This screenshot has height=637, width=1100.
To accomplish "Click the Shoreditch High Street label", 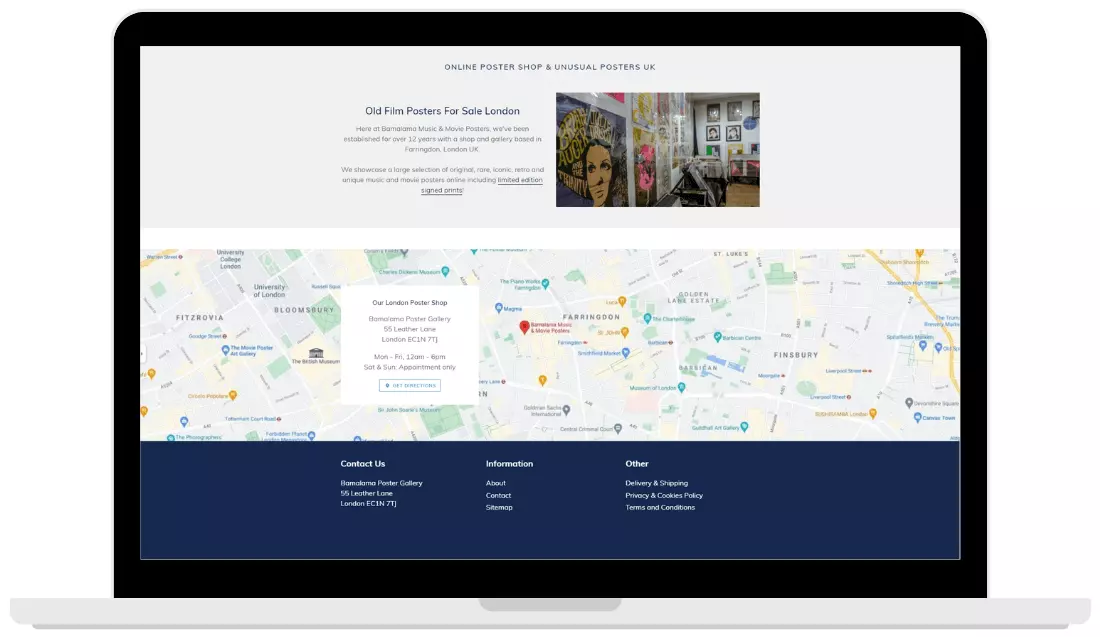I will (x=912, y=283).
